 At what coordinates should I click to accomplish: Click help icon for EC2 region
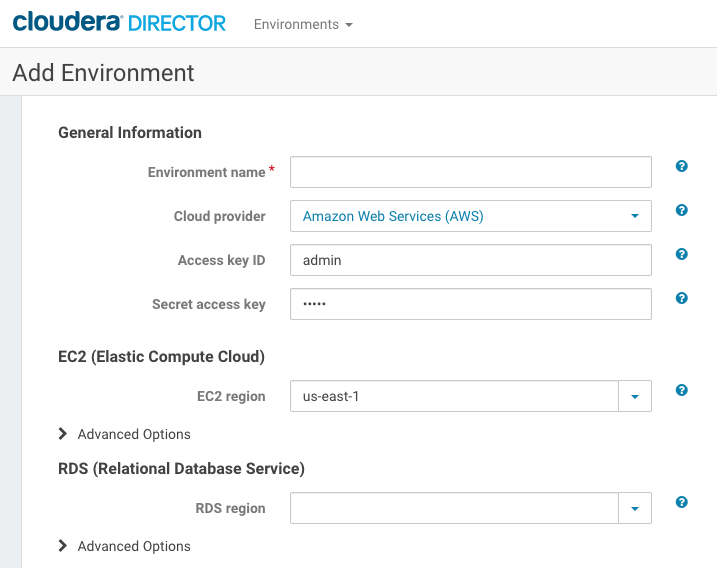(x=681, y=390)
